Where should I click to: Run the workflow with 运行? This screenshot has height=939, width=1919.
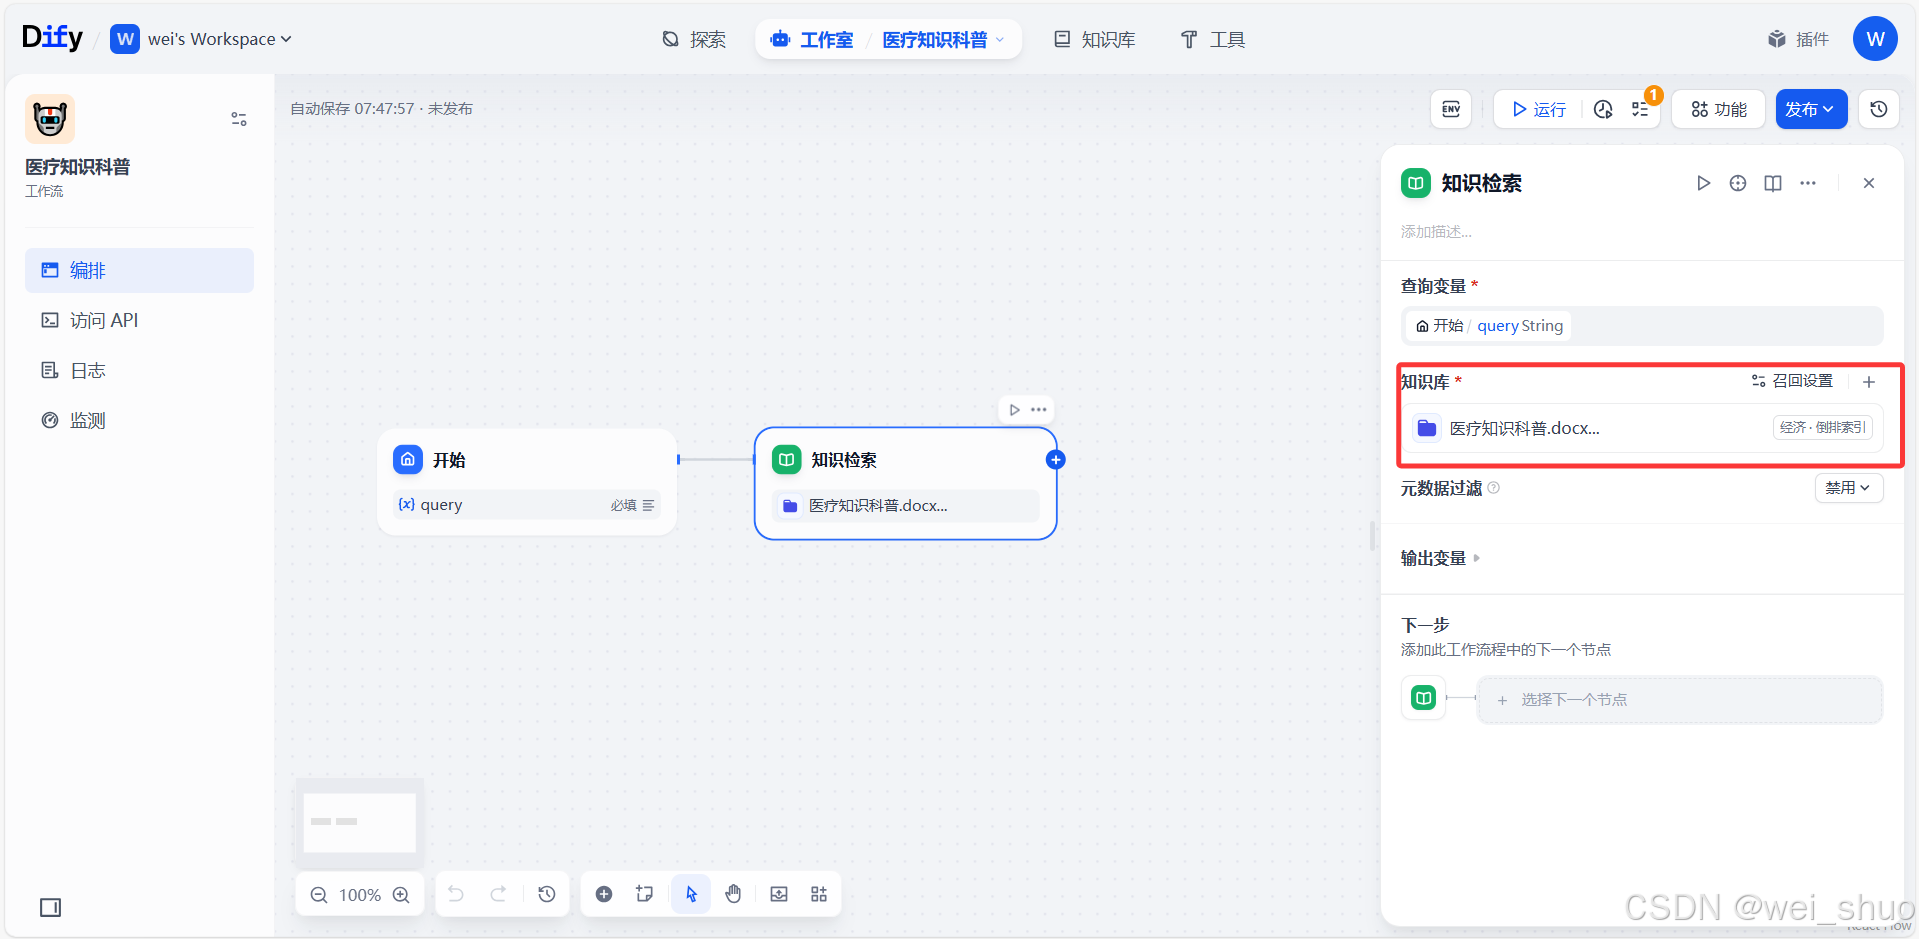point(1539,109)
